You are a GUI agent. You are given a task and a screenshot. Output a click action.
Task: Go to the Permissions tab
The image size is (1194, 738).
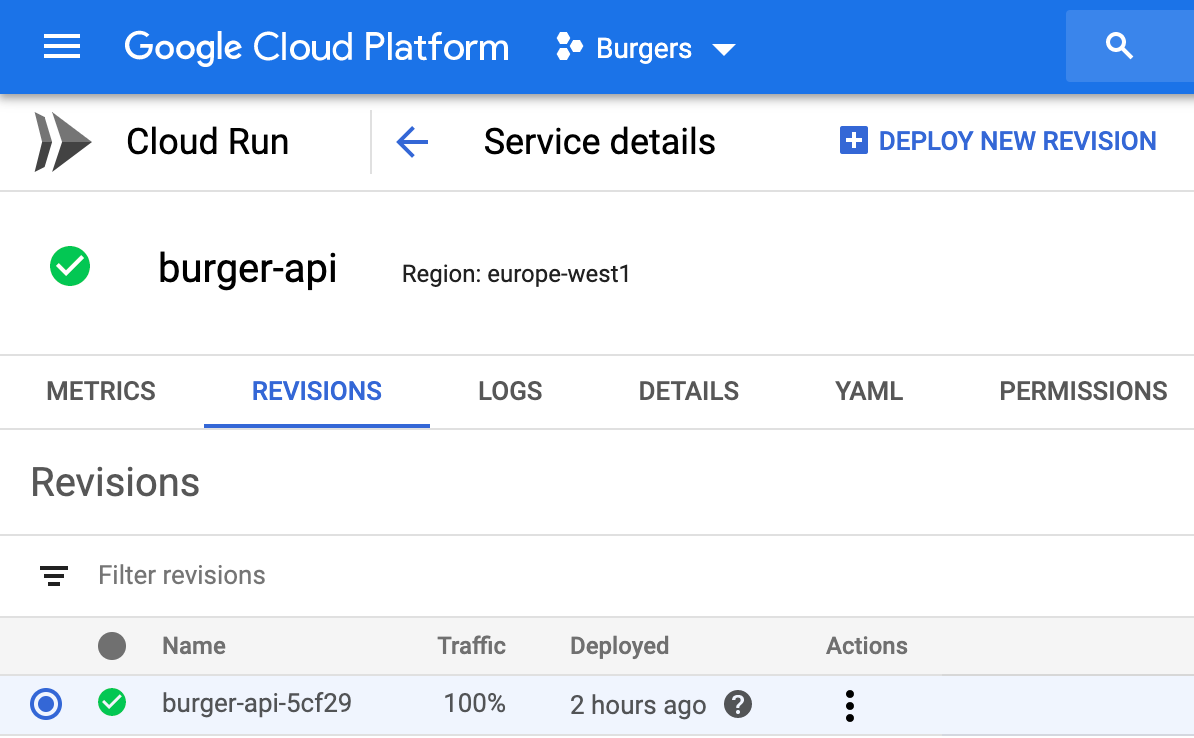click(x=1083, y=391)
